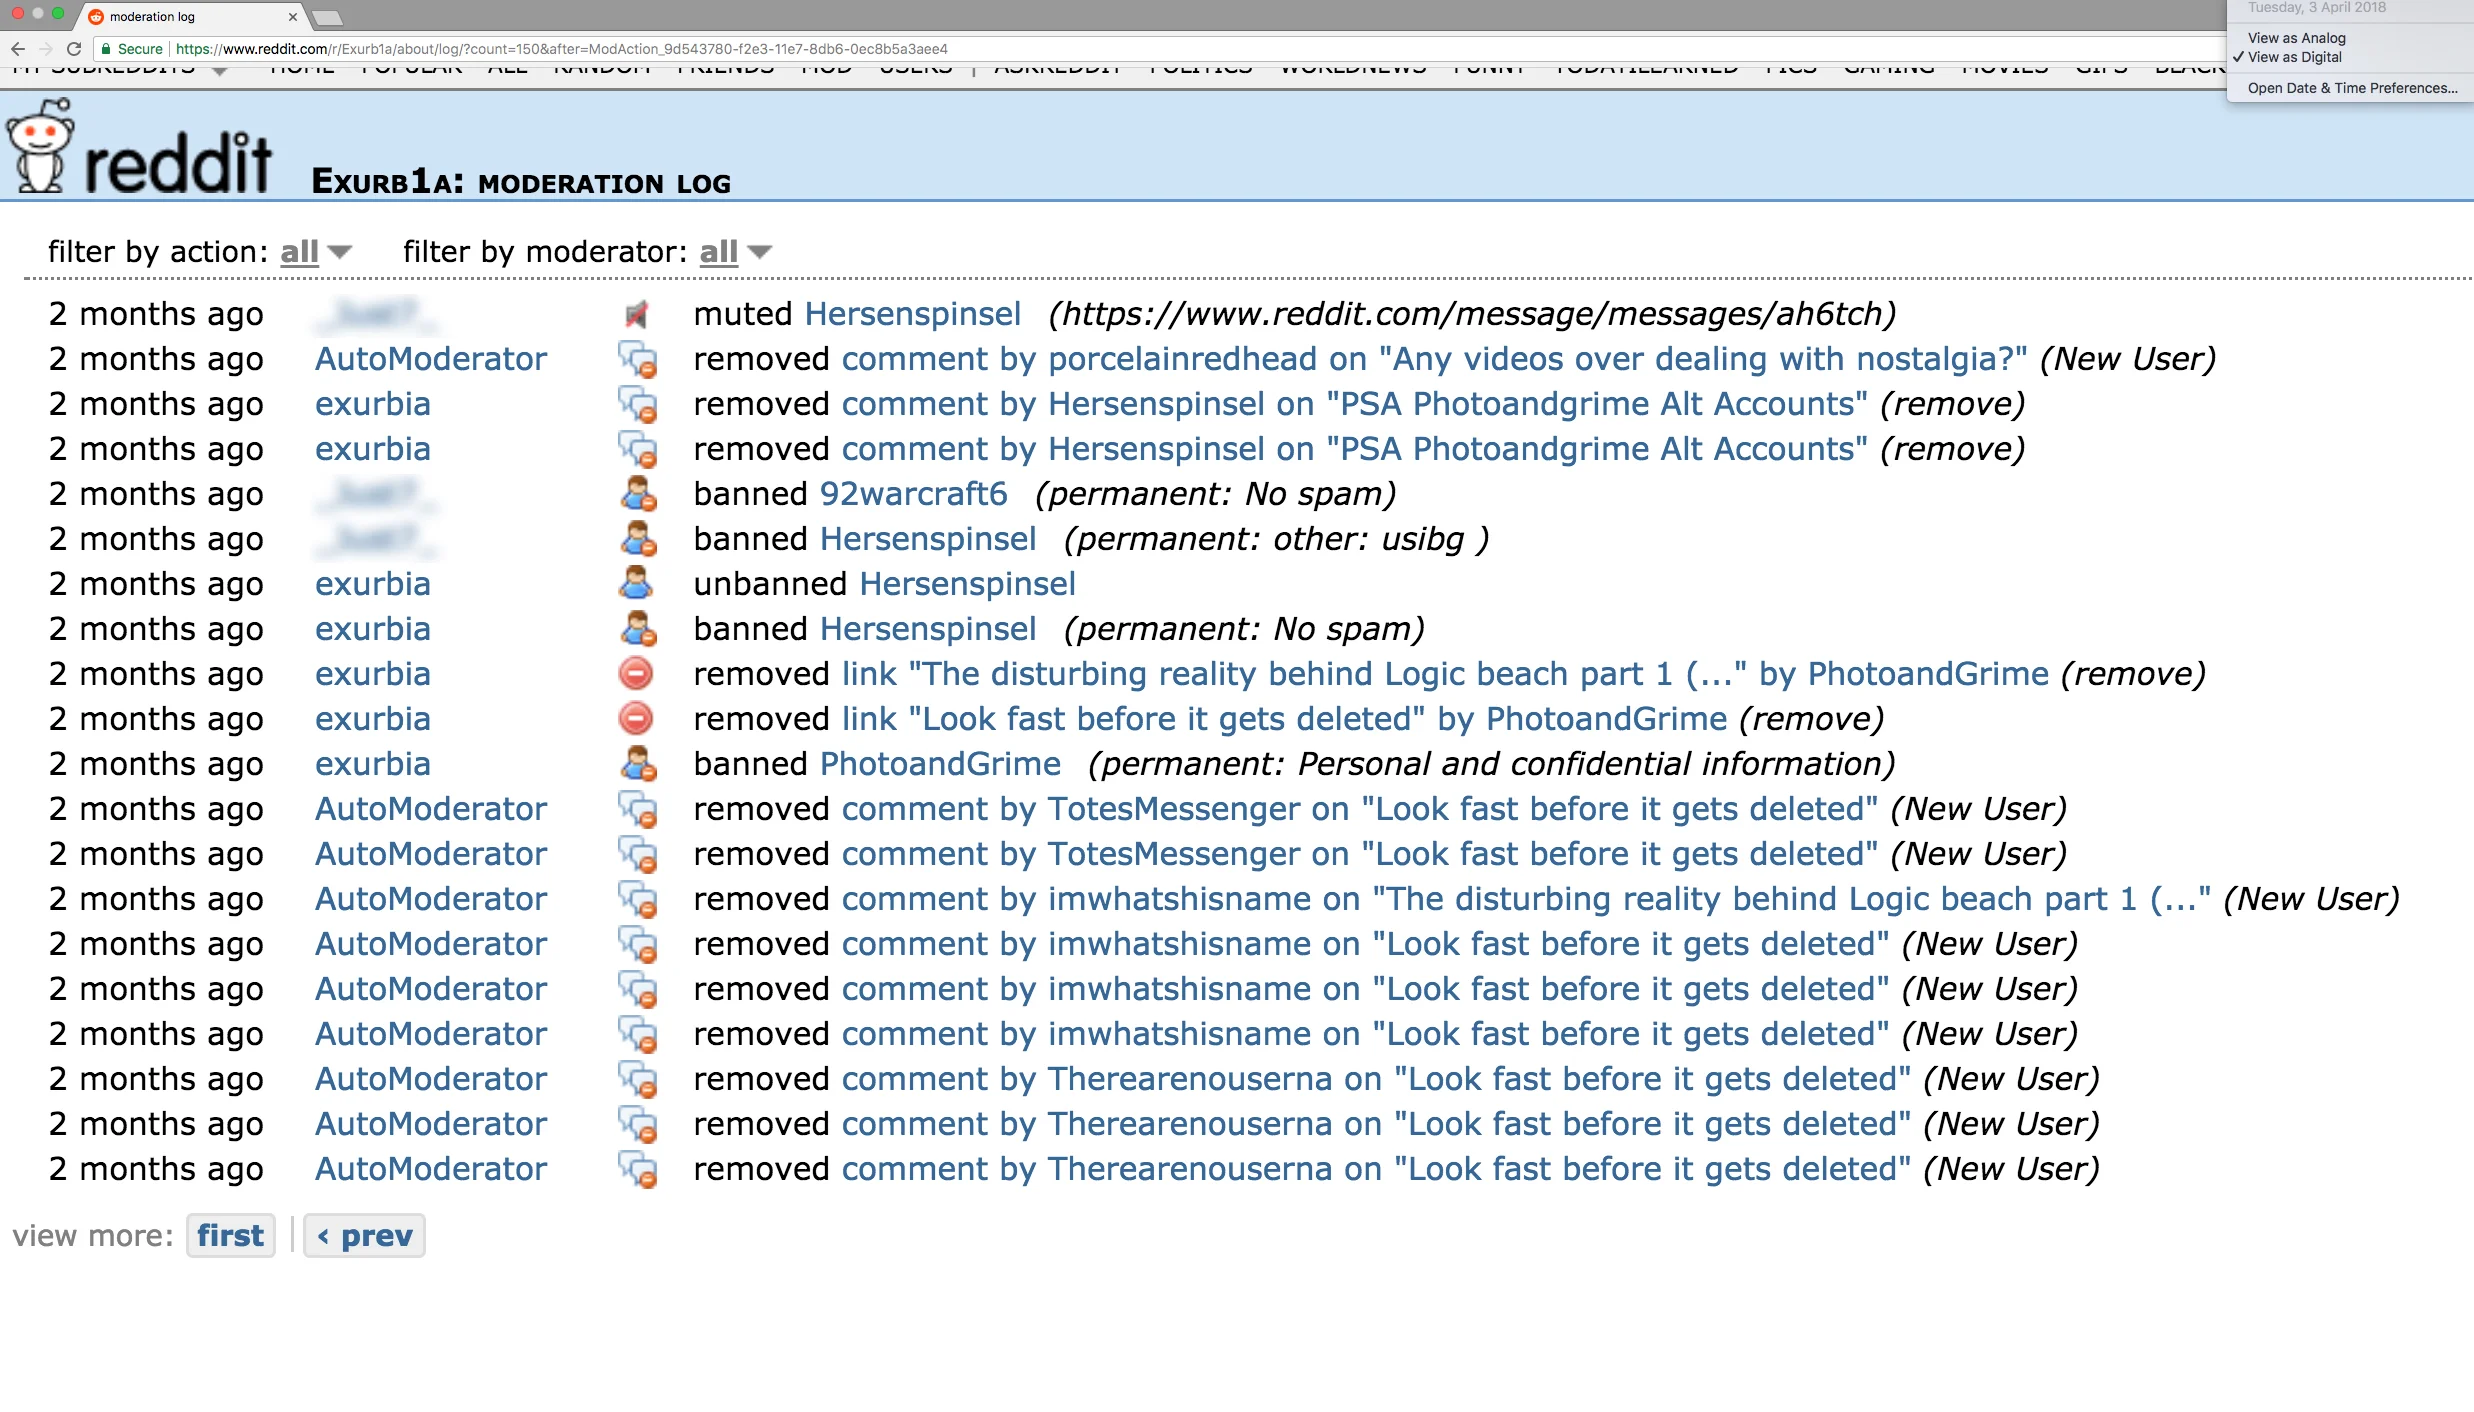Click unban icon beside unbanned Hersenspinsel
Viewport: 2474px width, 1412px height.
[636, 584]
